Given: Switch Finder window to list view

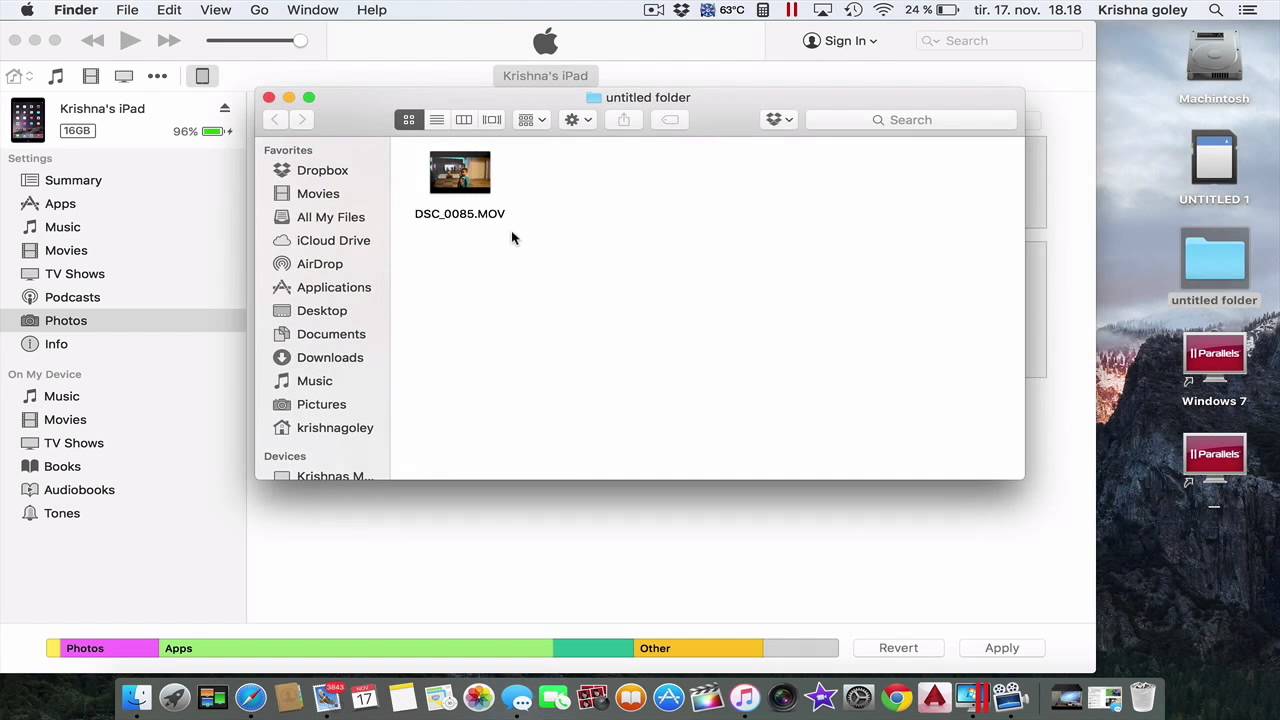Looking at the screenshot, I should pyautogui.click(x=437, y=120).
